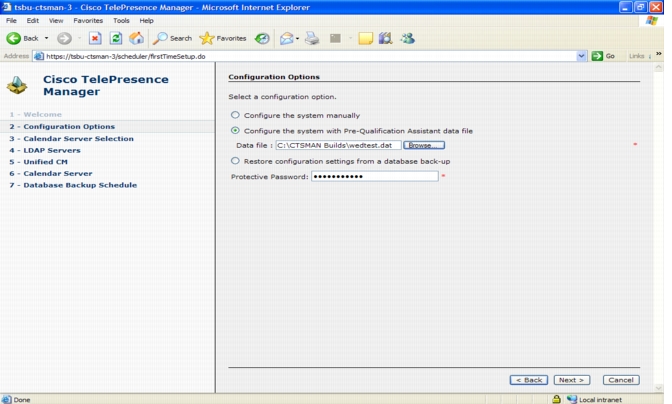
Task: Click the Browse... button for data file
Action: (424, 145)
